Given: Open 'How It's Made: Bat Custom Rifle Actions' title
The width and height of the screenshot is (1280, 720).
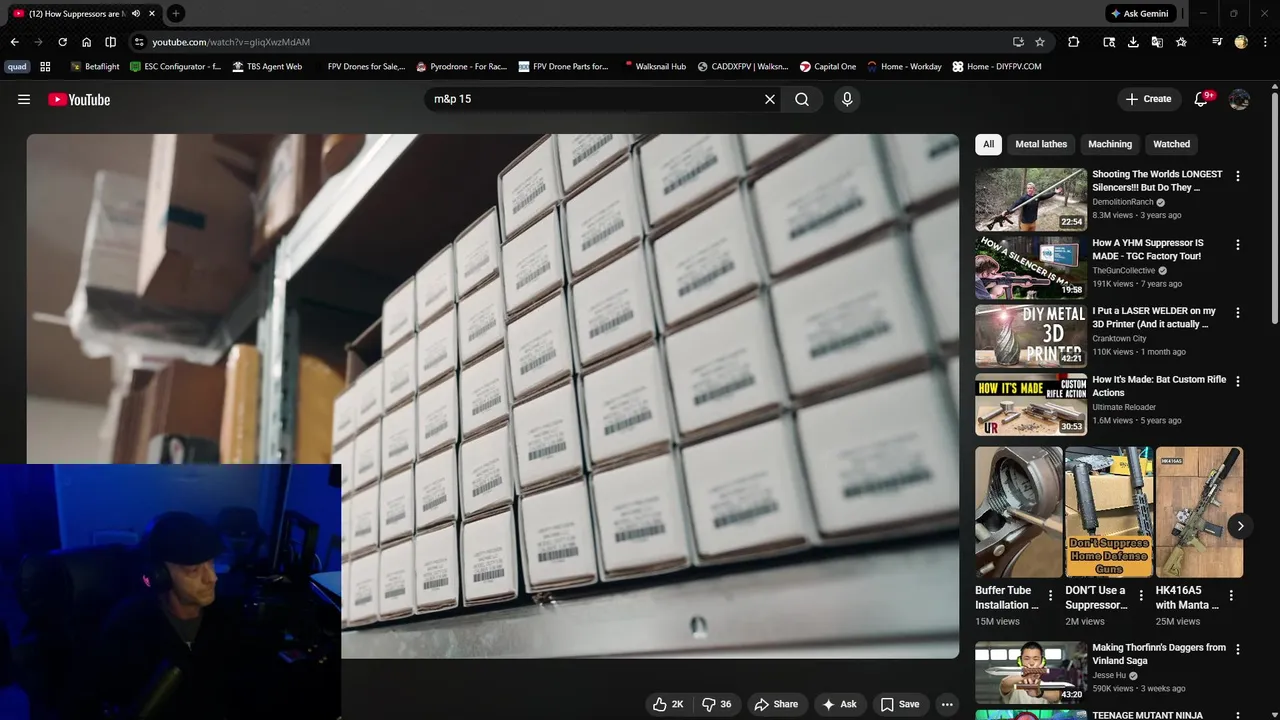Looking at the screenshot, I should coord(1159,386).
